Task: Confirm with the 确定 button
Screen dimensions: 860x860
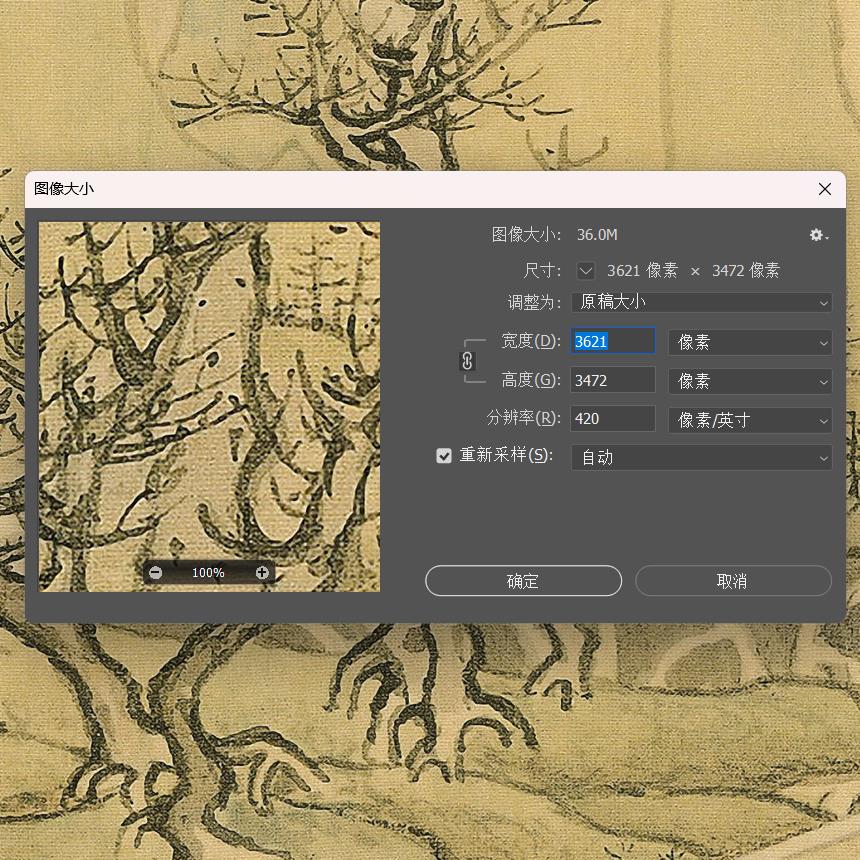Action: tap(523, 581)
